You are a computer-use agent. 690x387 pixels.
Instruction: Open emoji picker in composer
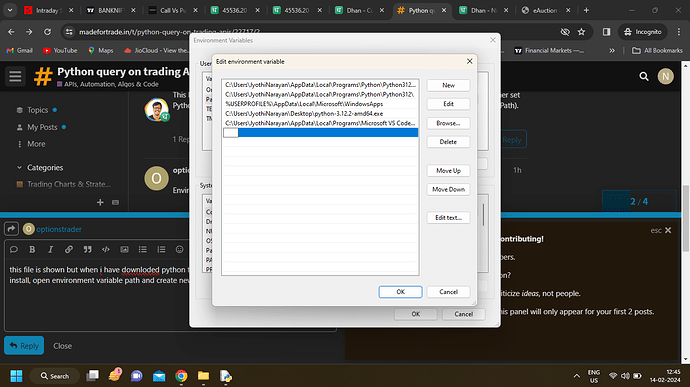pyautogui.click(x=180, y=250)
